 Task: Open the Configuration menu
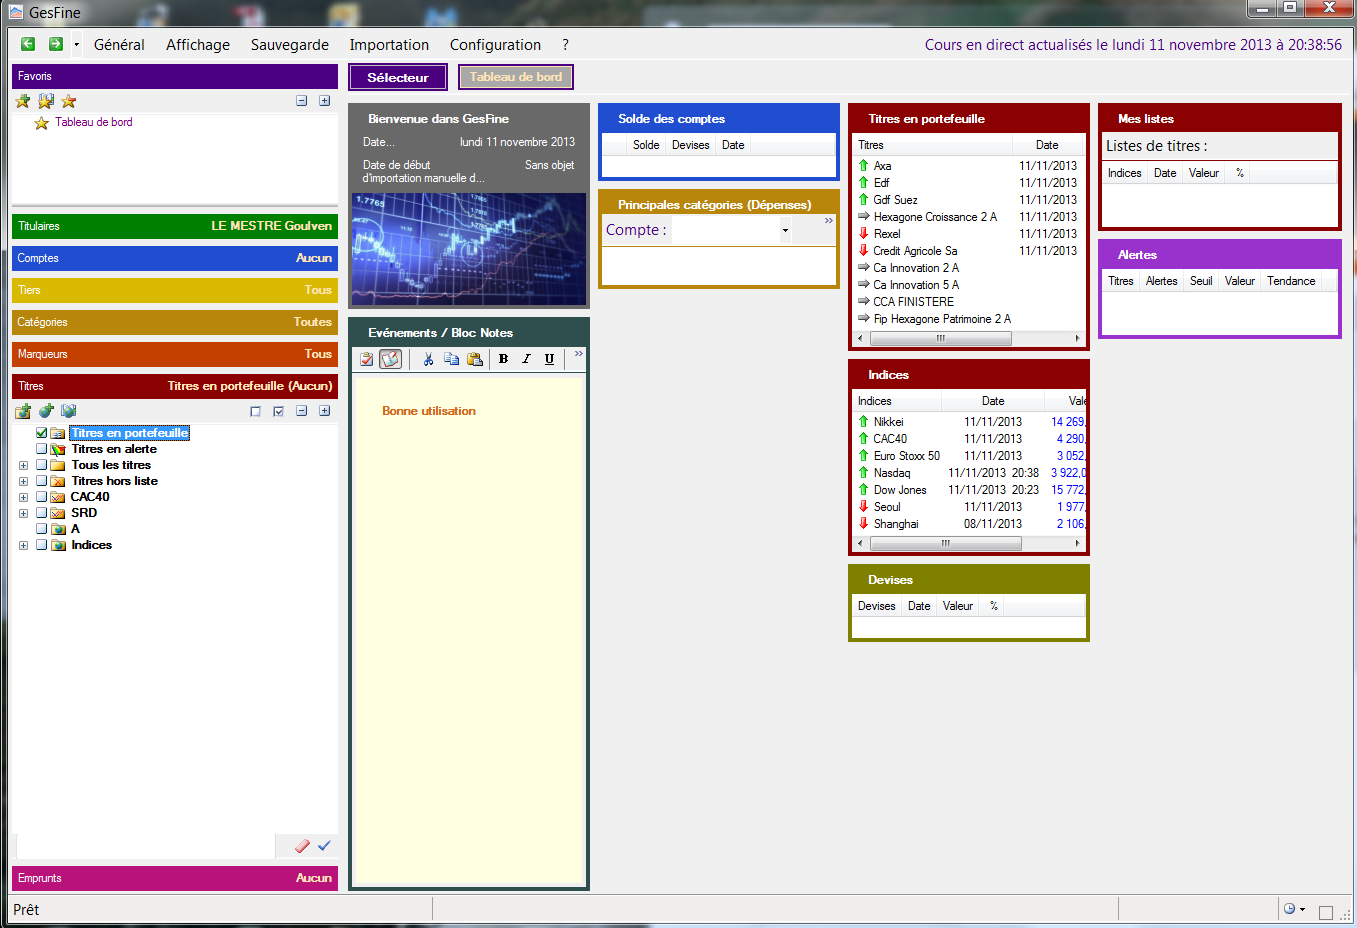point(495,45)
